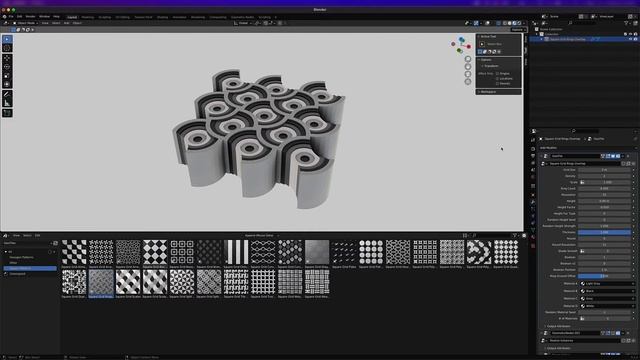The image size is (640, 360).
Task: Adjust the Thickness slider in modifier
Action: 604,232
